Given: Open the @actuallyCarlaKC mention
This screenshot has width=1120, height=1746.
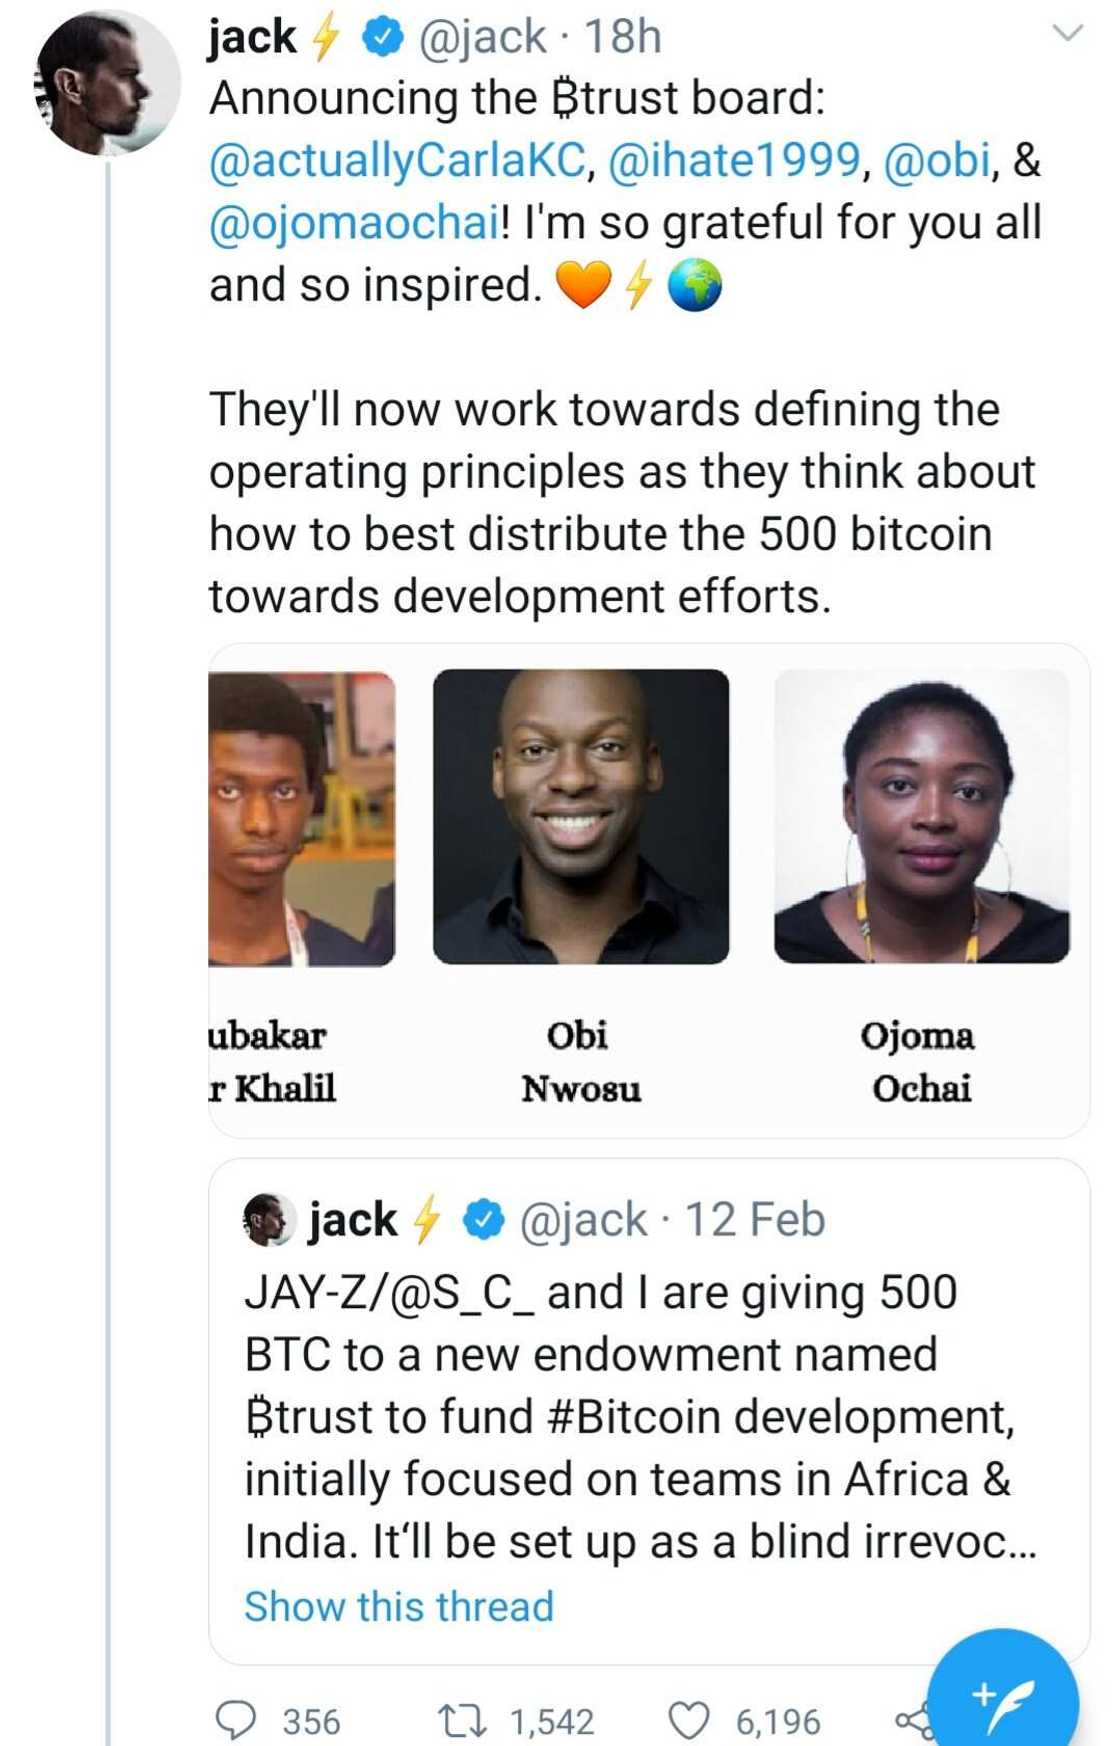Looking at the screenshot, I should pyautogui.click(x=397, y=161).
